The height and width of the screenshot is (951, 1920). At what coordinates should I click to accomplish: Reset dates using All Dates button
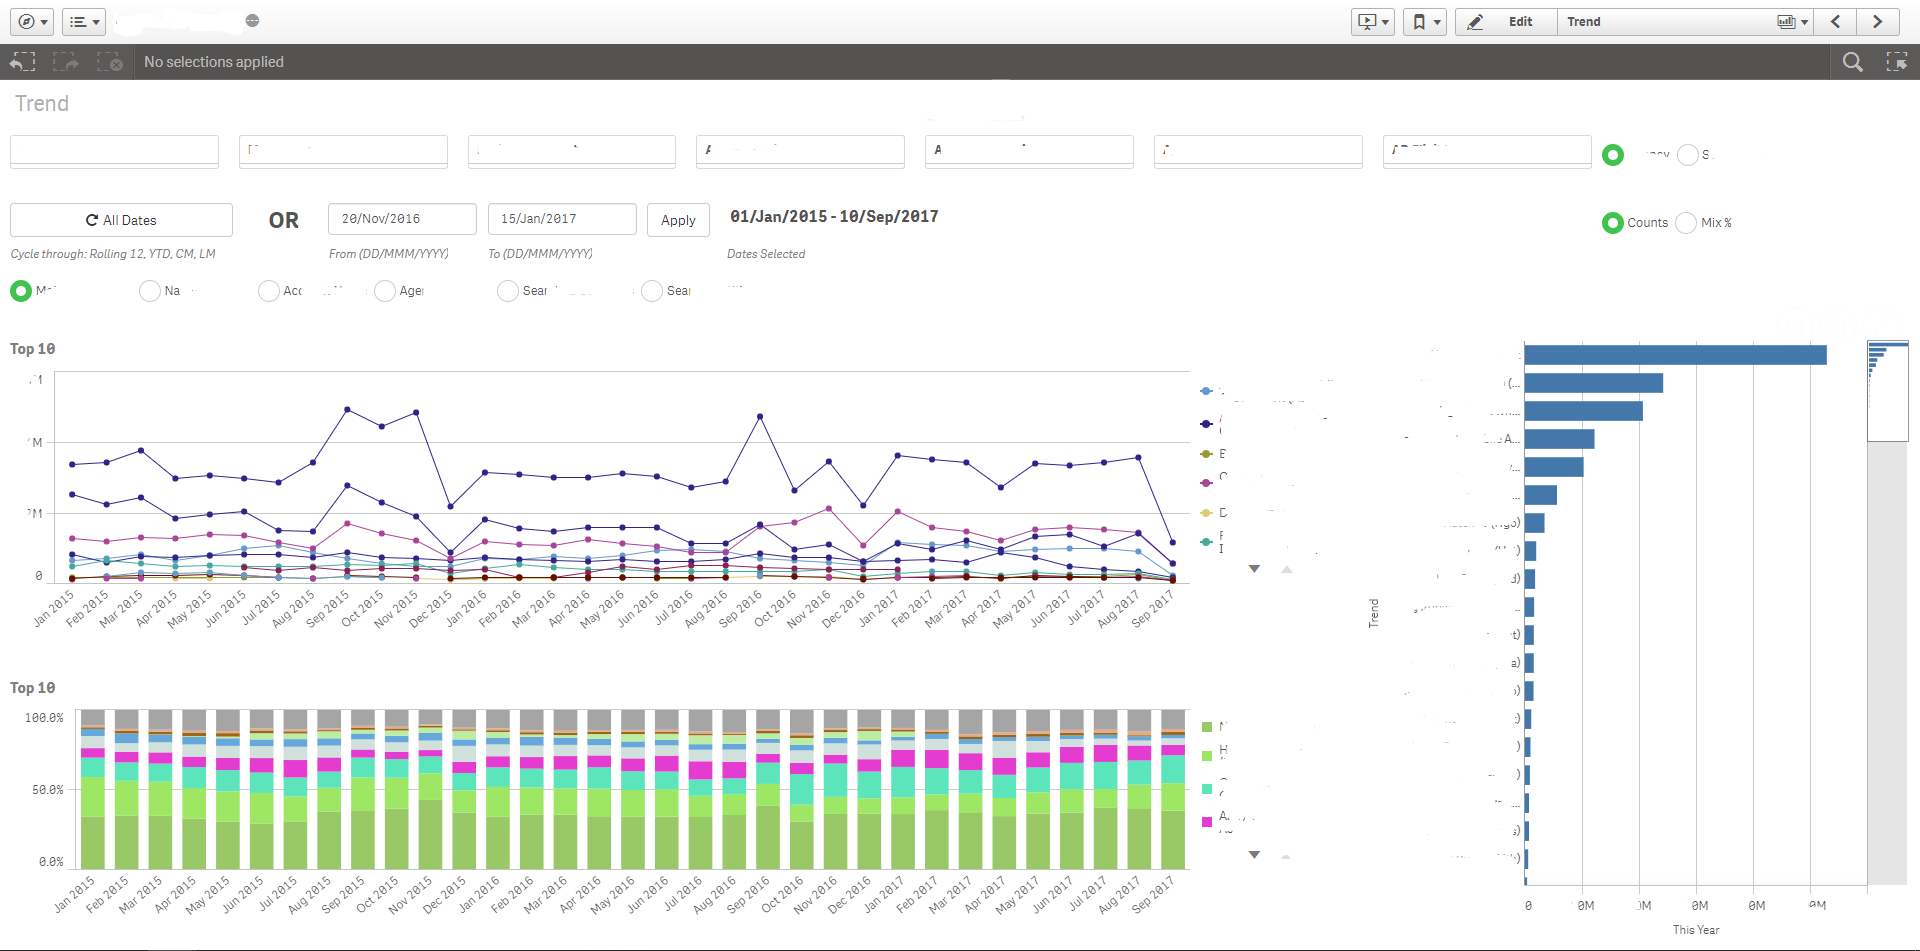(120, 219)
